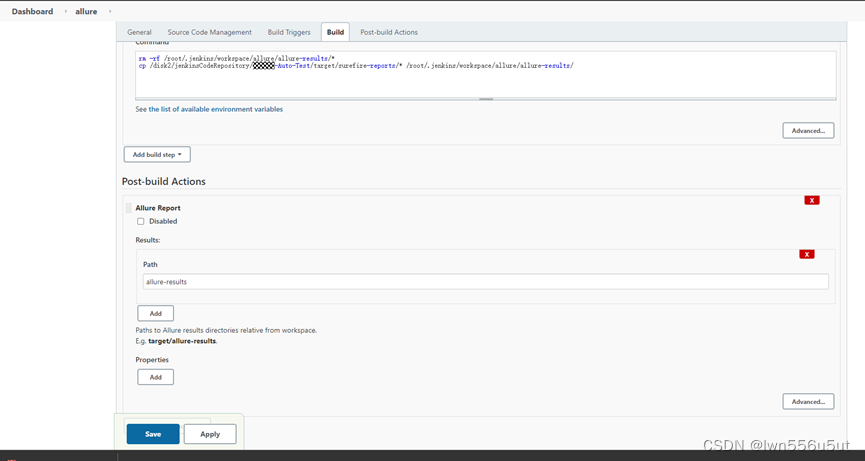This screenshot has height=461, width=865.
Task: Apply the configuration changes
Action: coord(210,434)
